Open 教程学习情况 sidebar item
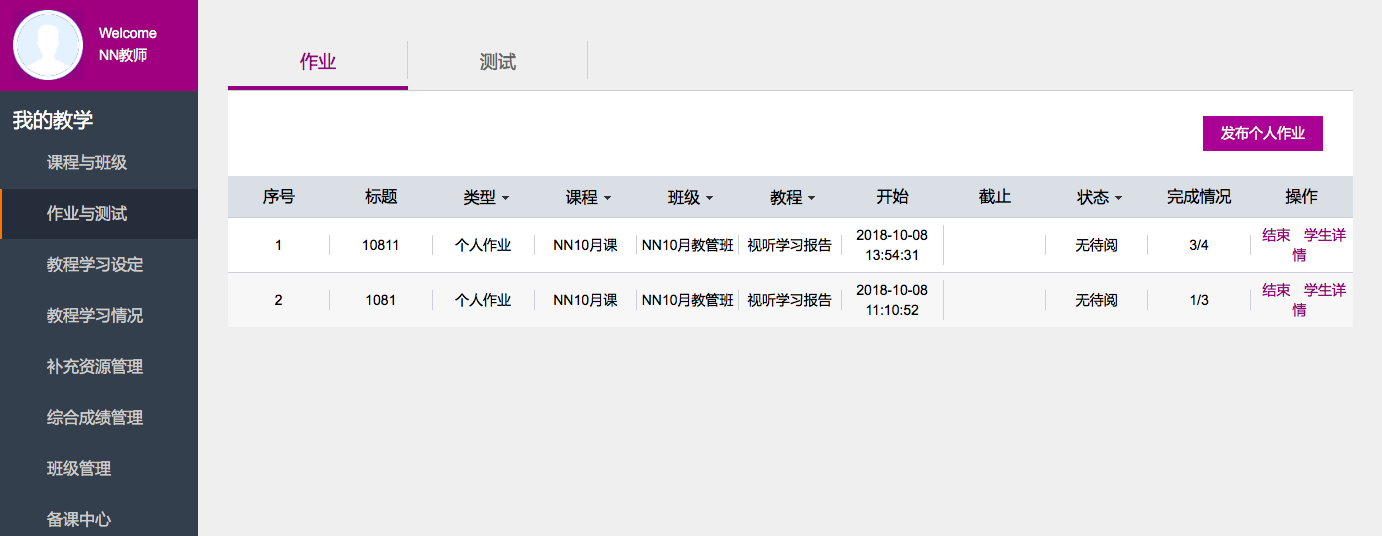This screenshot has width=1382, height=536. point(95,316)
